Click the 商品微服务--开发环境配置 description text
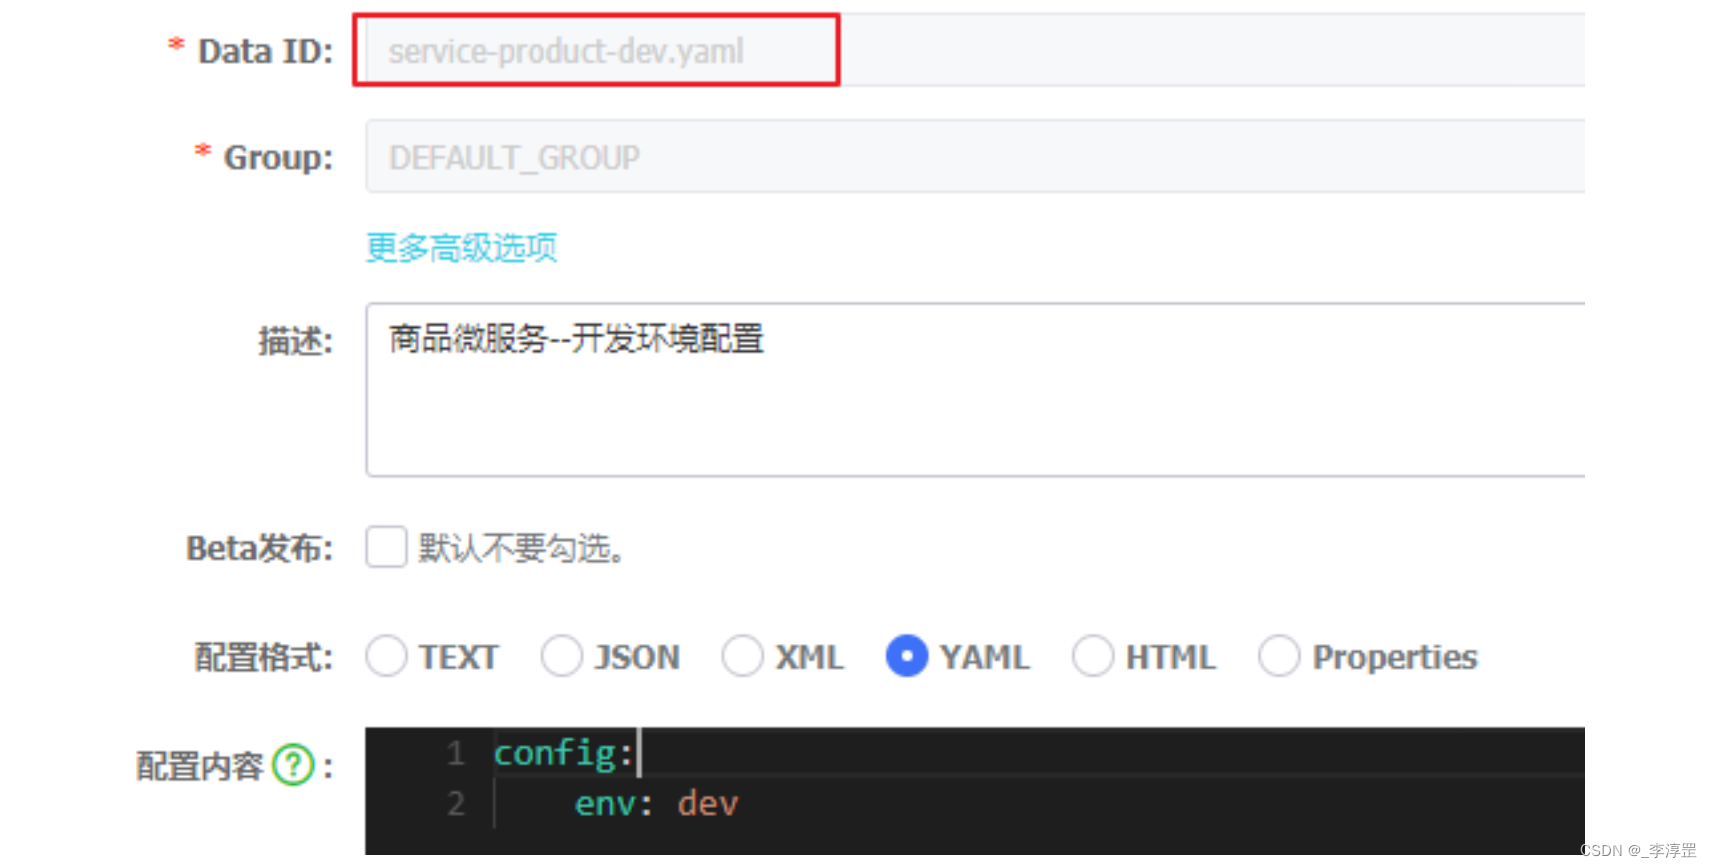 click(576, 339)
